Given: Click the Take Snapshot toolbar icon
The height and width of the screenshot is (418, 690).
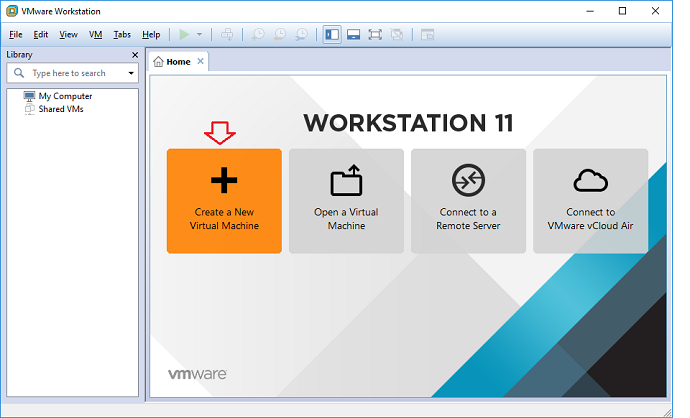Looking at the screenshot, I should [x=258, y=34].
